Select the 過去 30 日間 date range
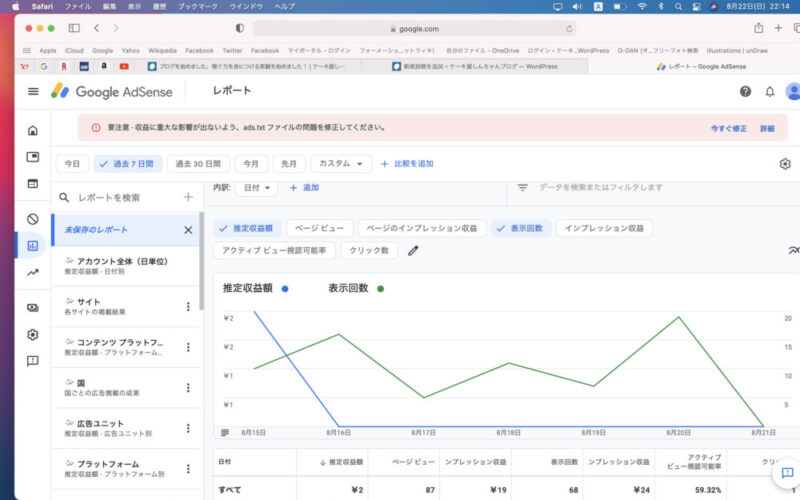The height and width of the screenshot is (500, 800). (198, 163)
